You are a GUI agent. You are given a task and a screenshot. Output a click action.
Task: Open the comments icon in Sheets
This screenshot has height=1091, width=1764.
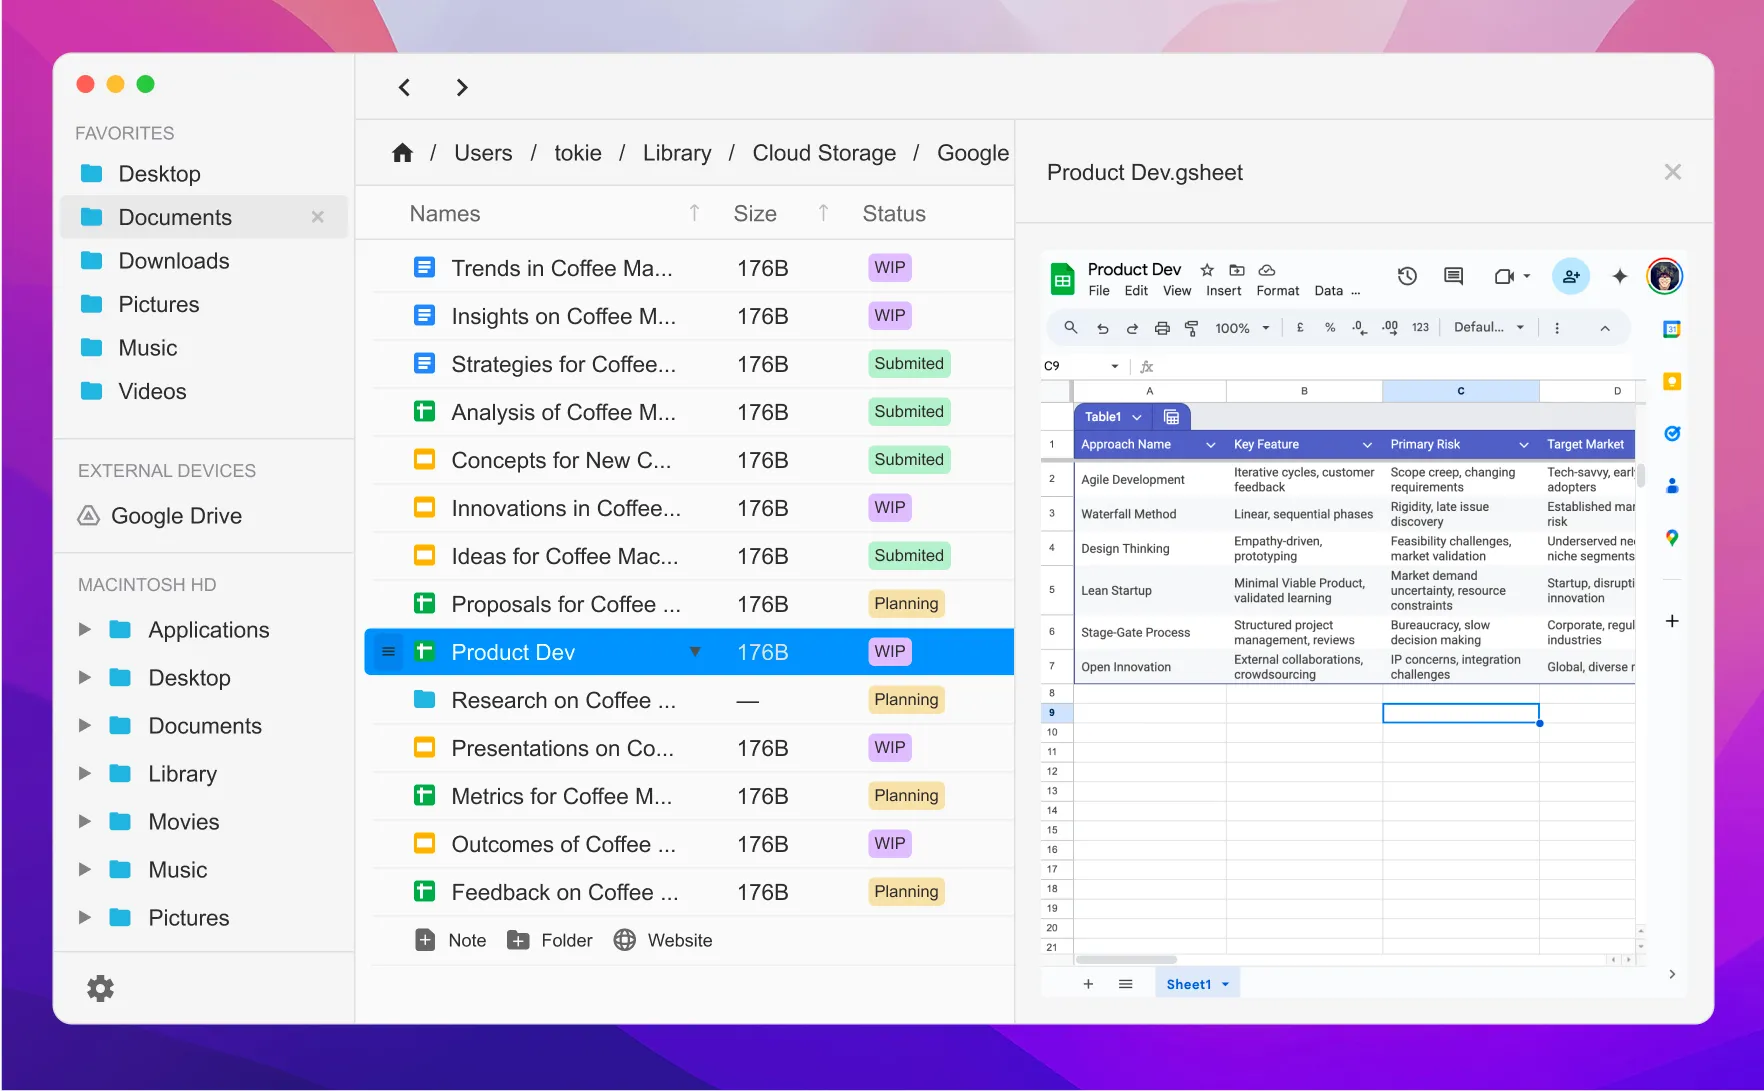pyautogui.click(x=1453, y=276)
